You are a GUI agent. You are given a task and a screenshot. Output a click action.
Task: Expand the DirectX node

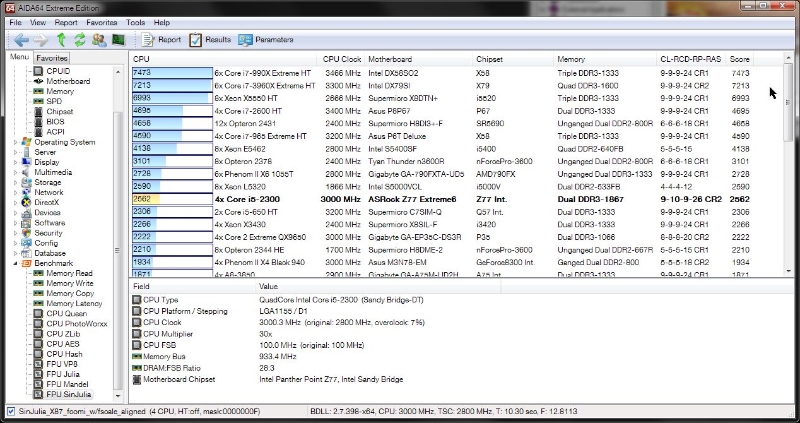point(15,203)
